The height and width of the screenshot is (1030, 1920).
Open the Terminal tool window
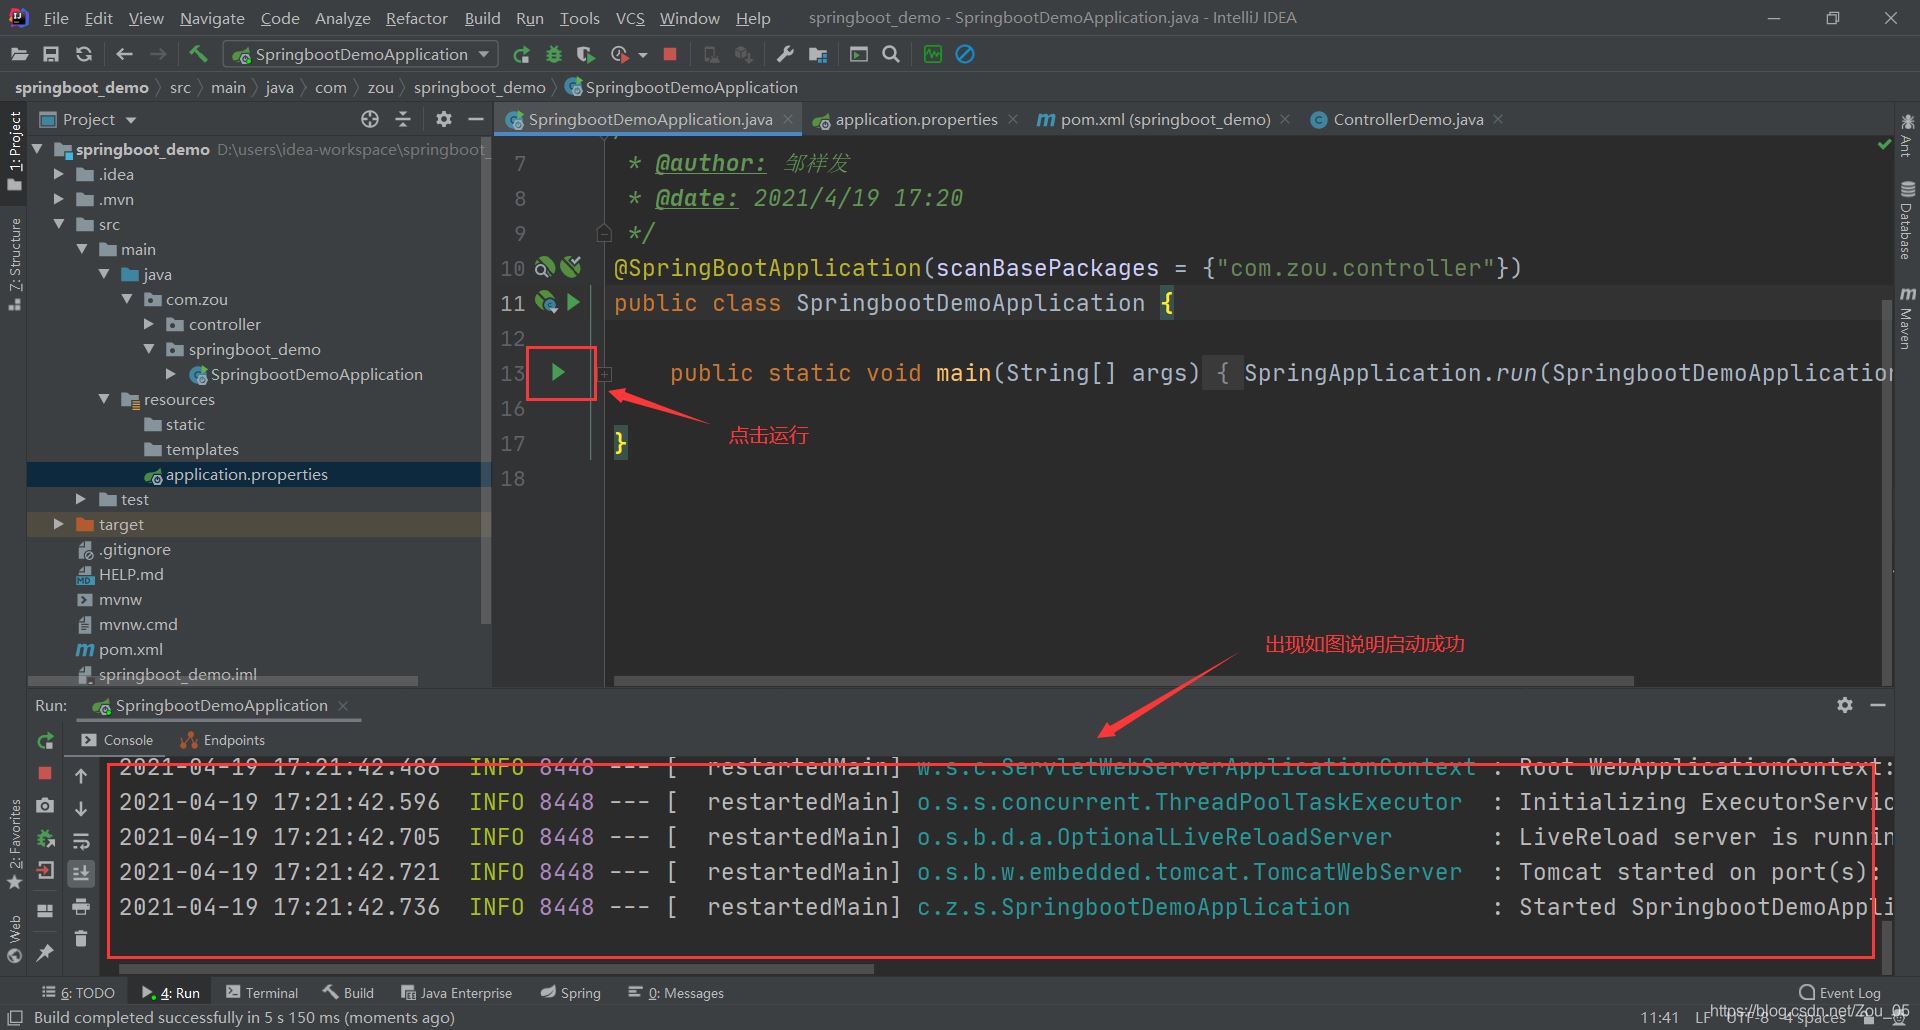pyautogui.click(x=262, y=991)
